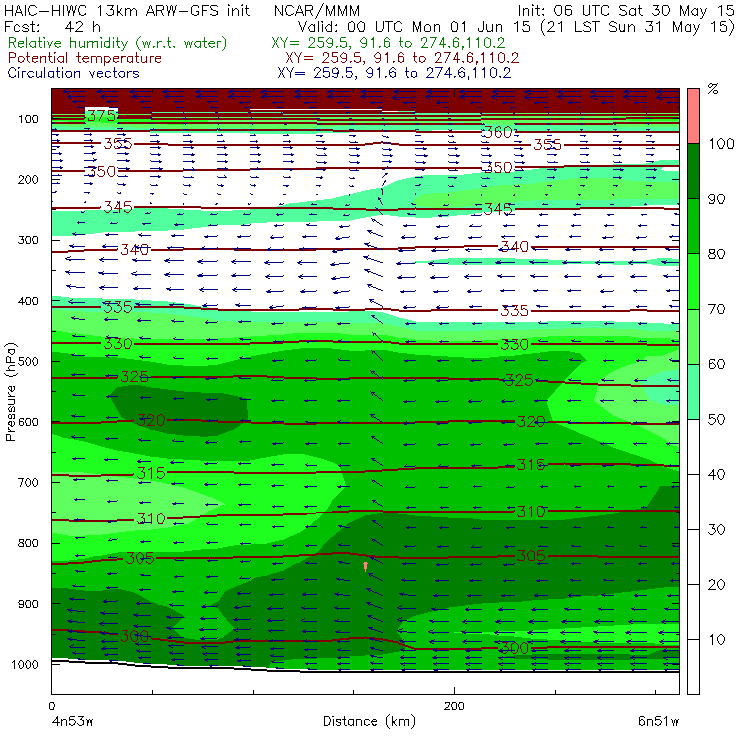This screenshot has width=740, height=740.
Task: Click the '0' distance tick label
Action: [x=52, y=706]
